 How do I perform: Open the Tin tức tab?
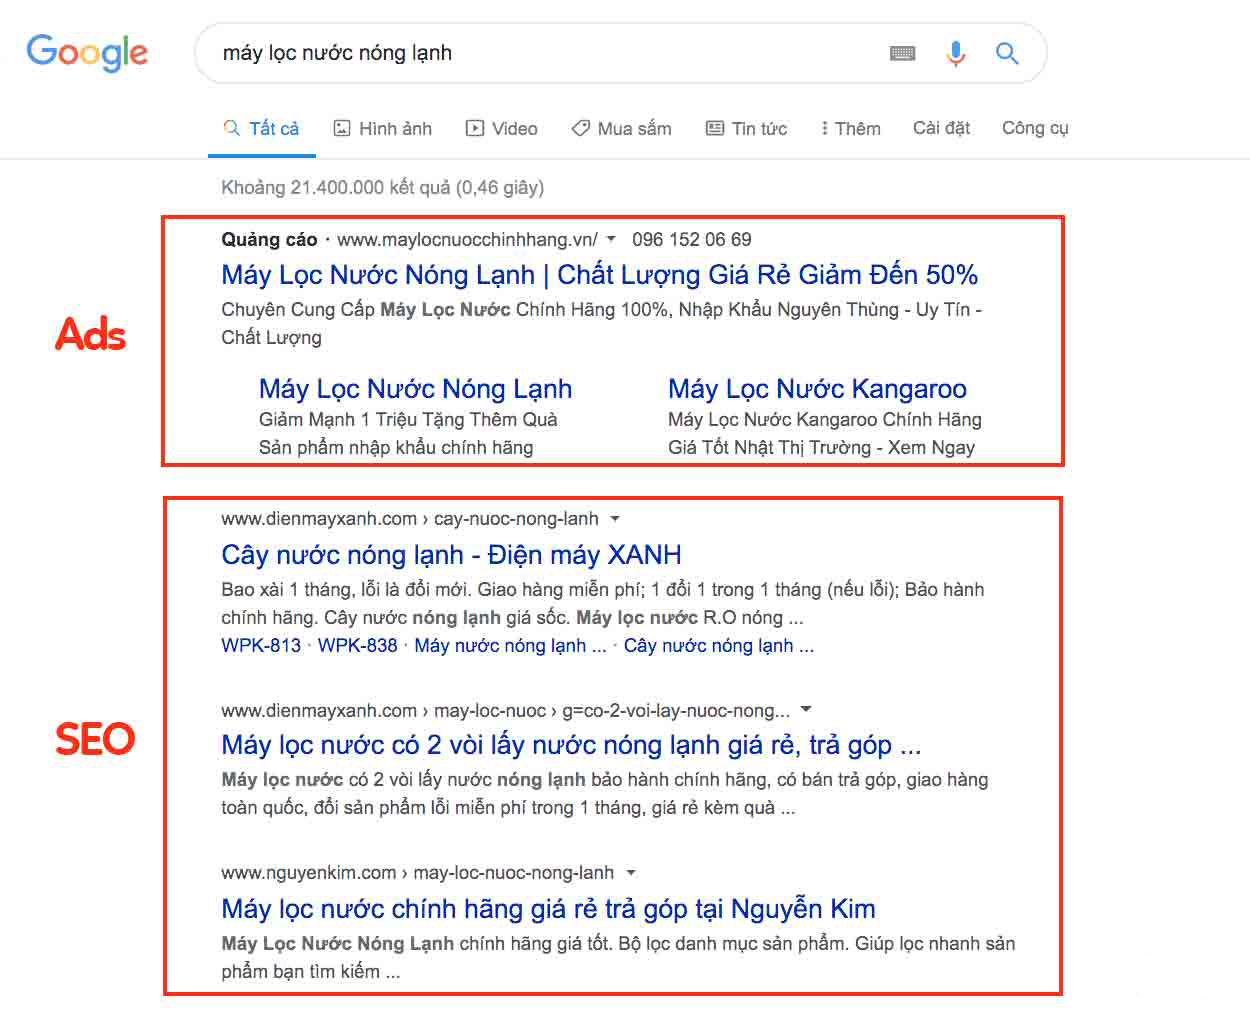(x=746, y=128)
